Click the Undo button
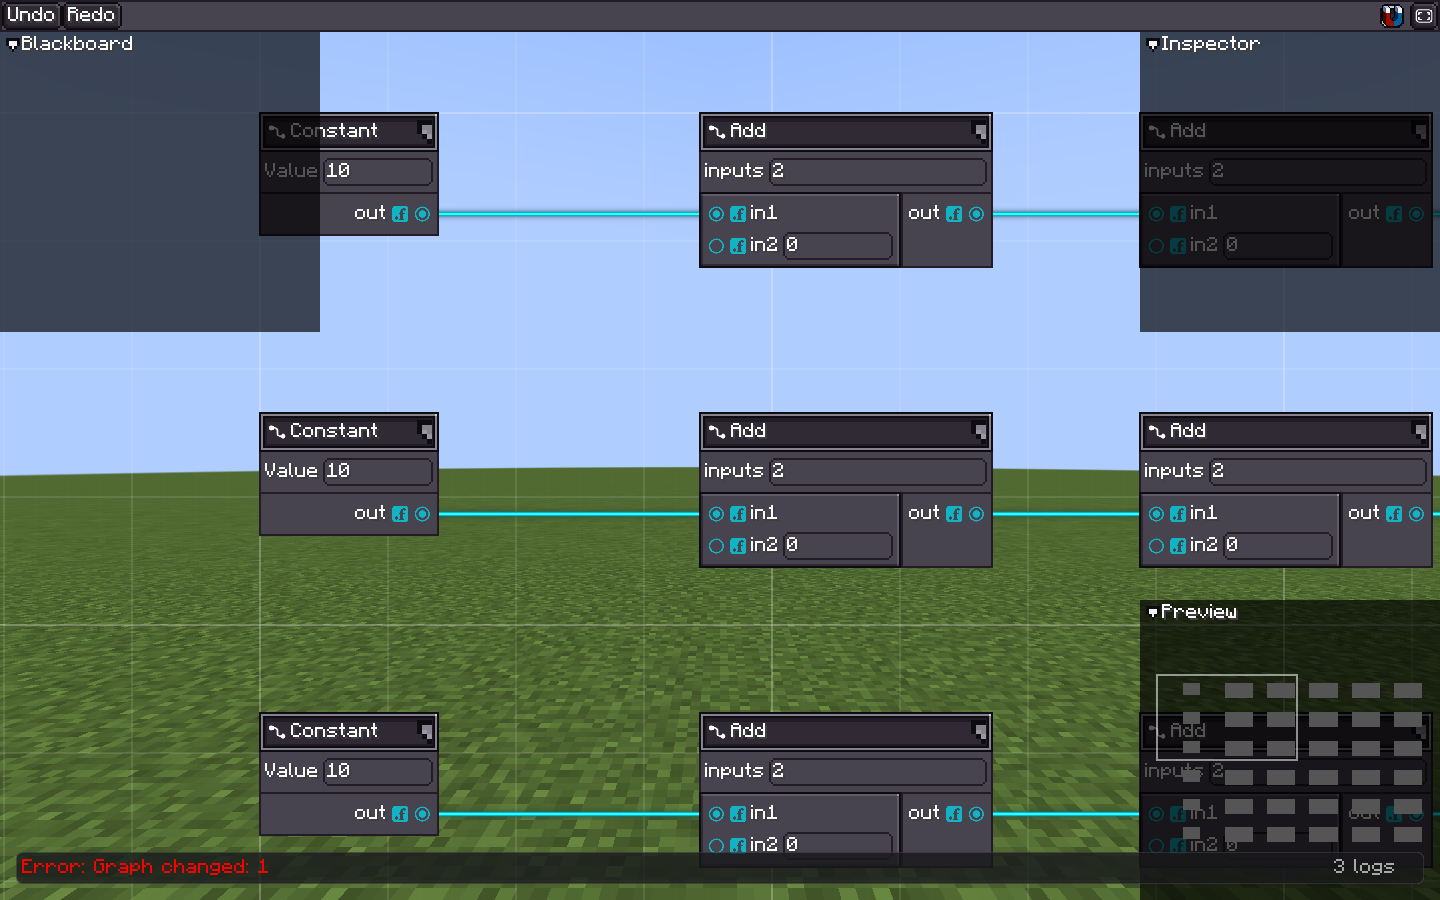This screenshot has height=900, width=1440. 31,15
